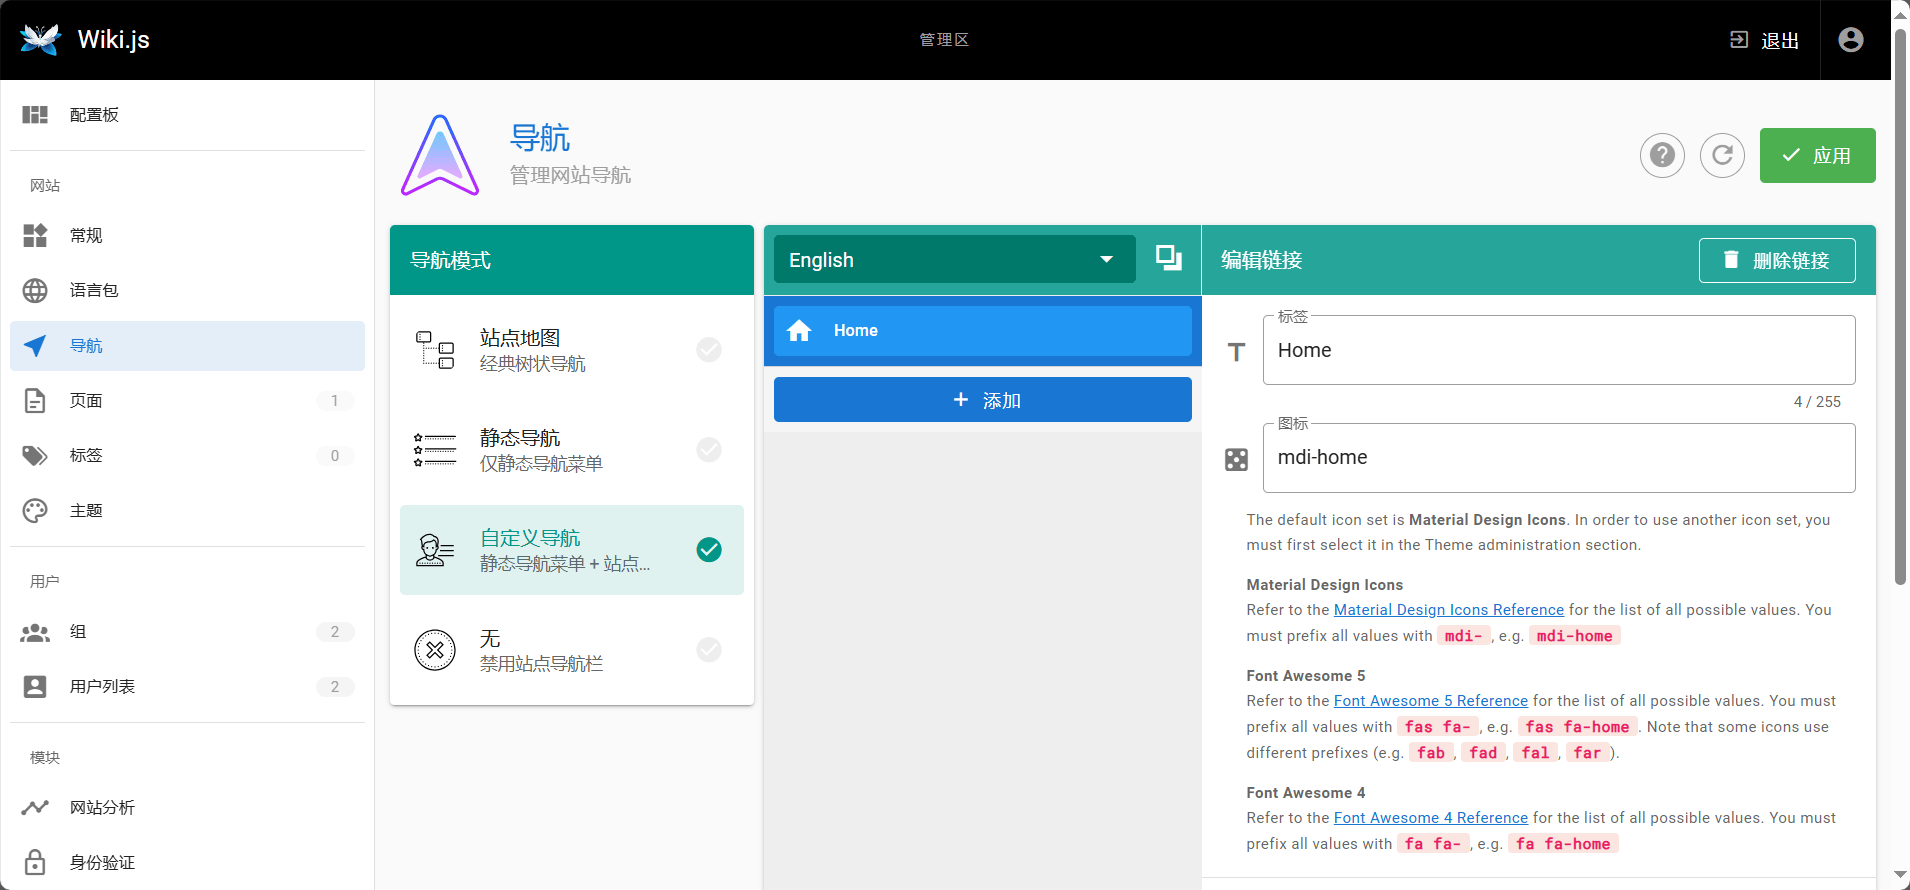Open 页面 in the sidebar
This screenshot has width=1910, height=890.
86,401
